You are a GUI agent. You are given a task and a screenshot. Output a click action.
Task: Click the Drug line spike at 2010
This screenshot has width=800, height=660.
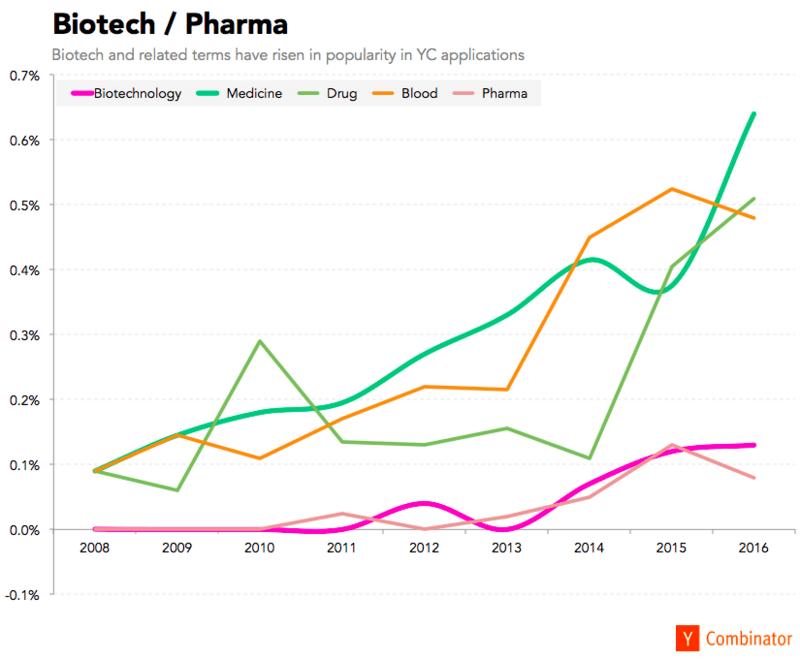[260, 341]
